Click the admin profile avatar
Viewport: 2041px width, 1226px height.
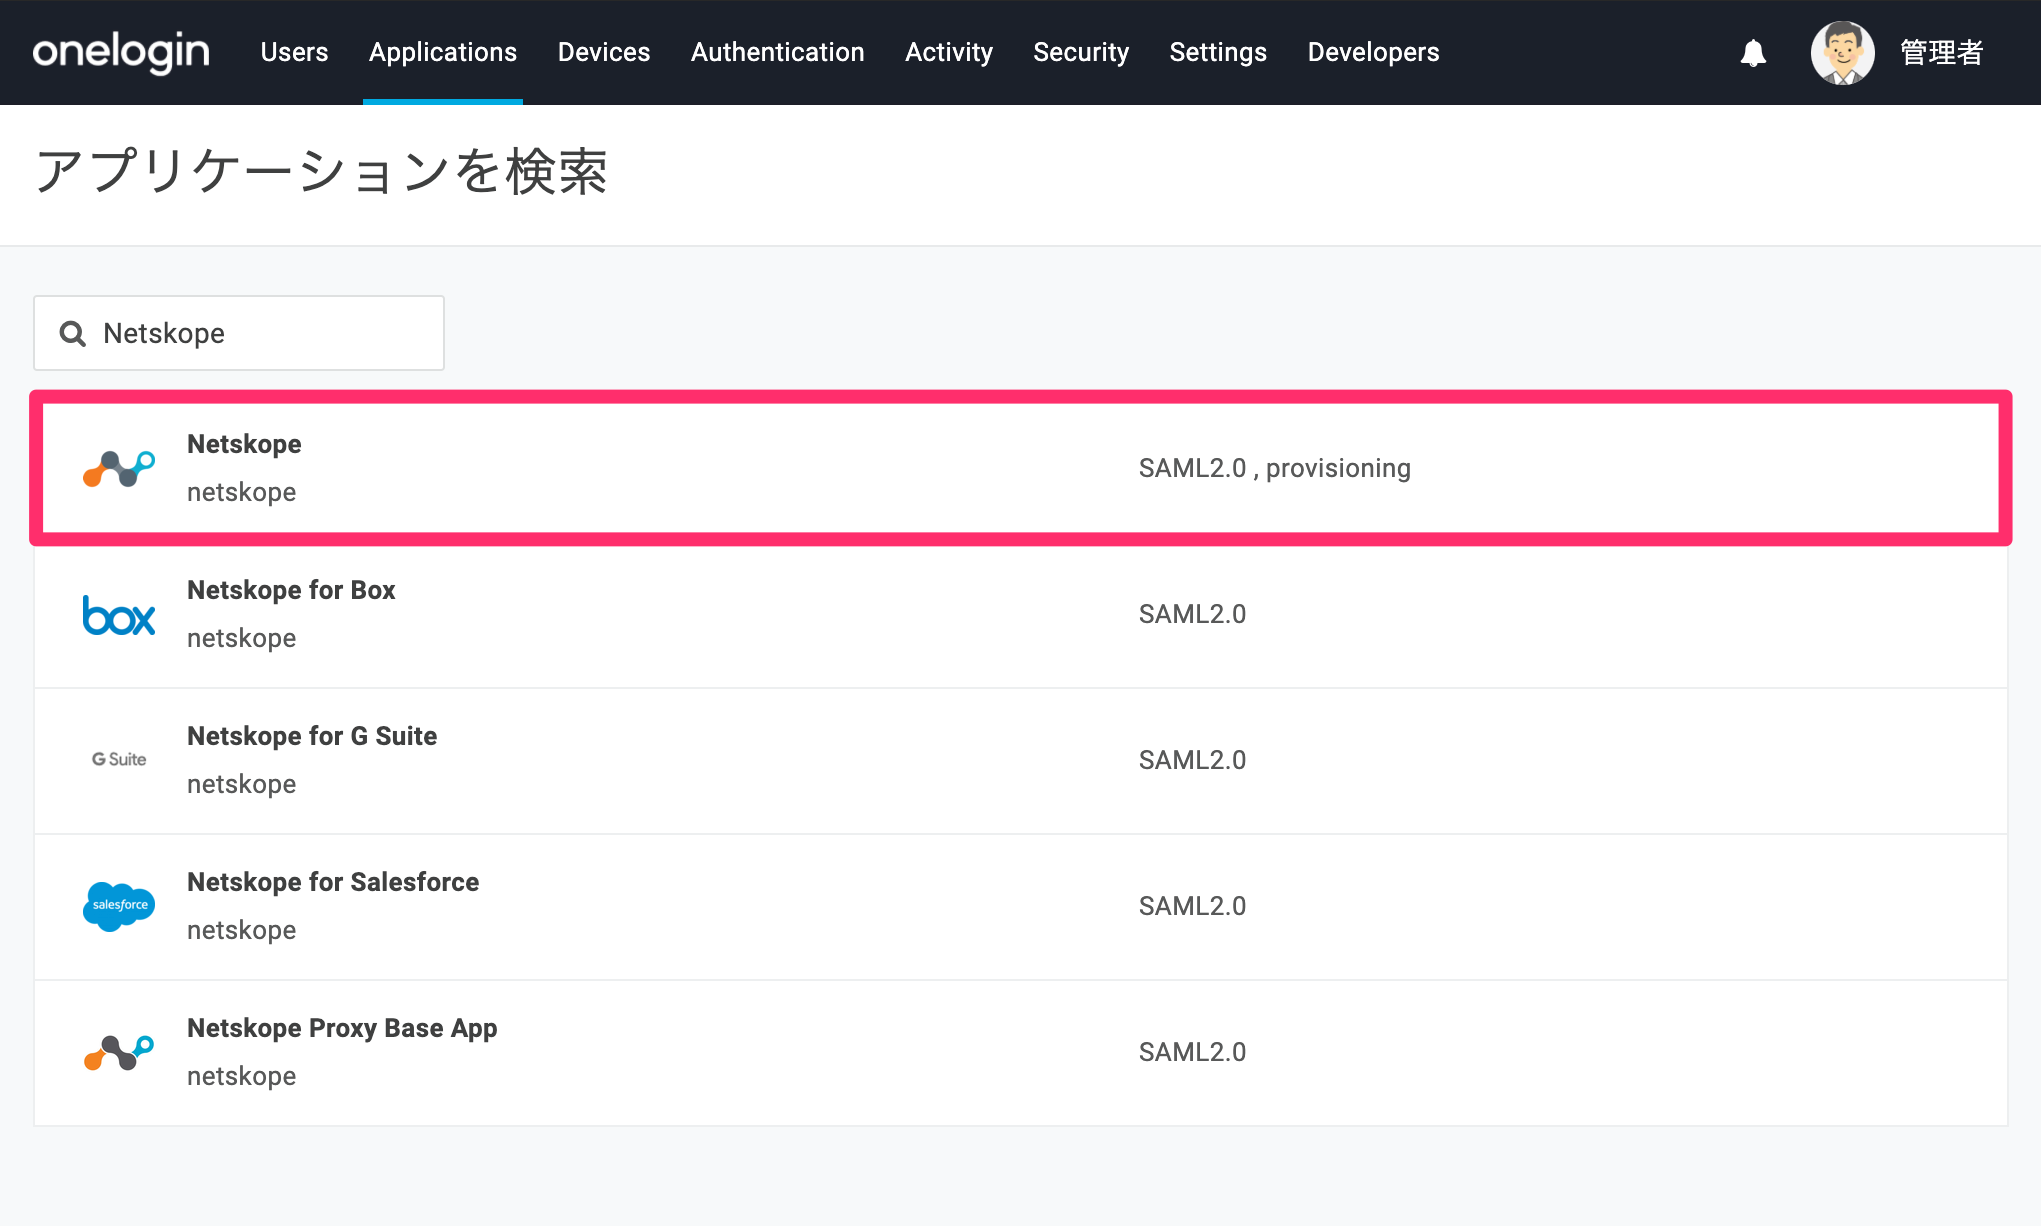[1842, 52]
